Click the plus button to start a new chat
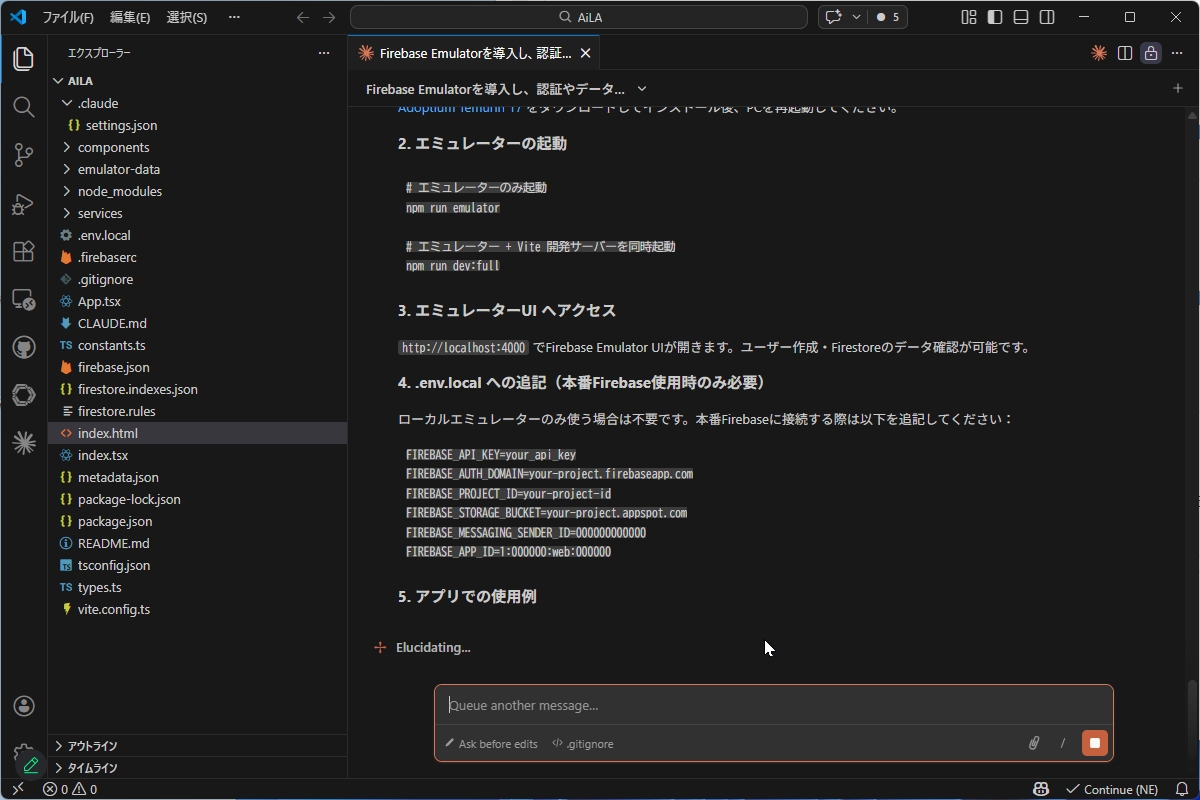Screen dimensions: 1200x800 (x=1177, y=89)
